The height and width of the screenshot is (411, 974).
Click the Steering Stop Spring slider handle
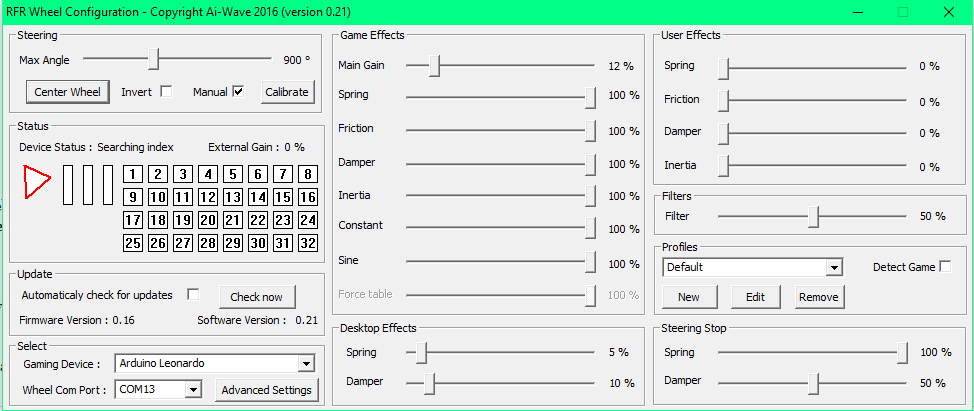point(903,353)
